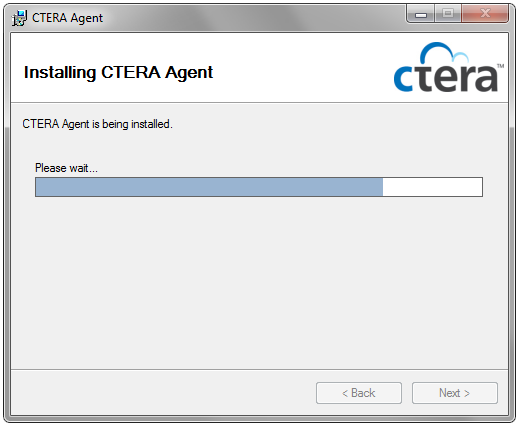
Task: Click the disabled Next button
Action: pos(455,393)
